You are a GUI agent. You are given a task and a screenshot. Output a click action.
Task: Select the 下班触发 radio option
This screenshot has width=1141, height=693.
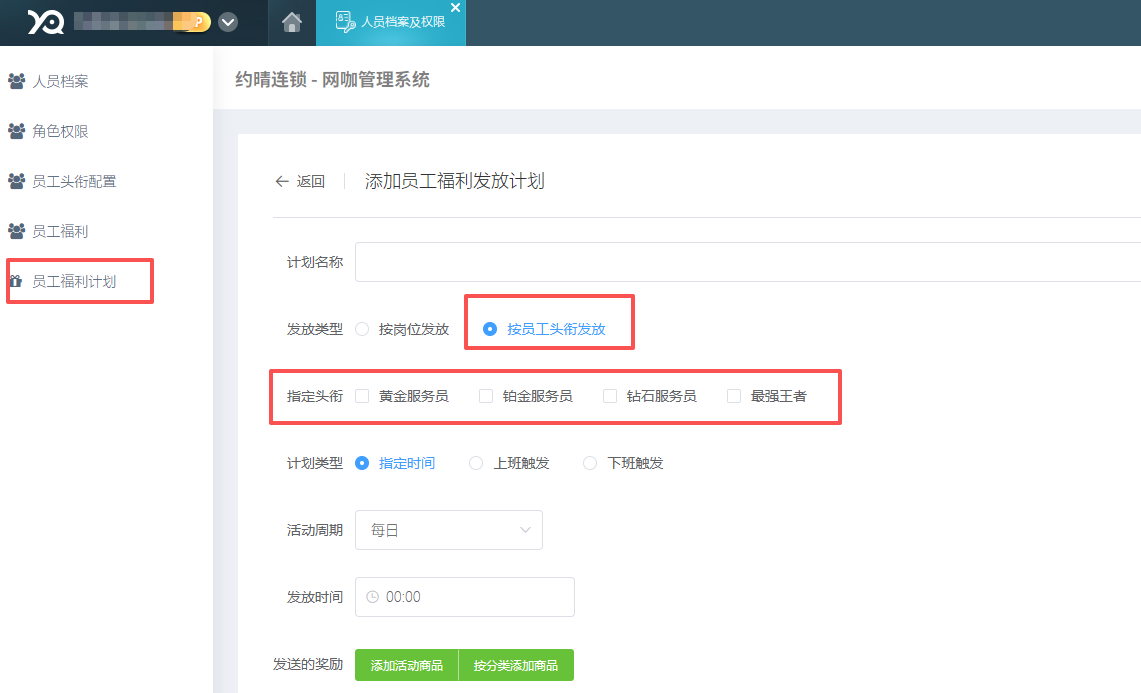589,463
